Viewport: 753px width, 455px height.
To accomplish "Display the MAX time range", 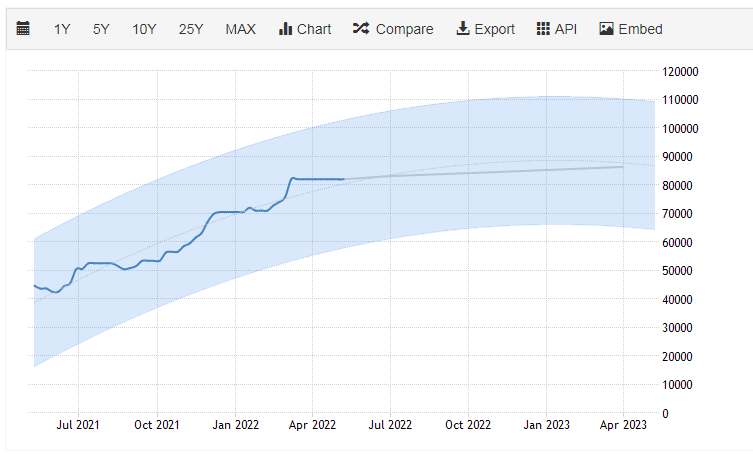I will pos(240,29).
